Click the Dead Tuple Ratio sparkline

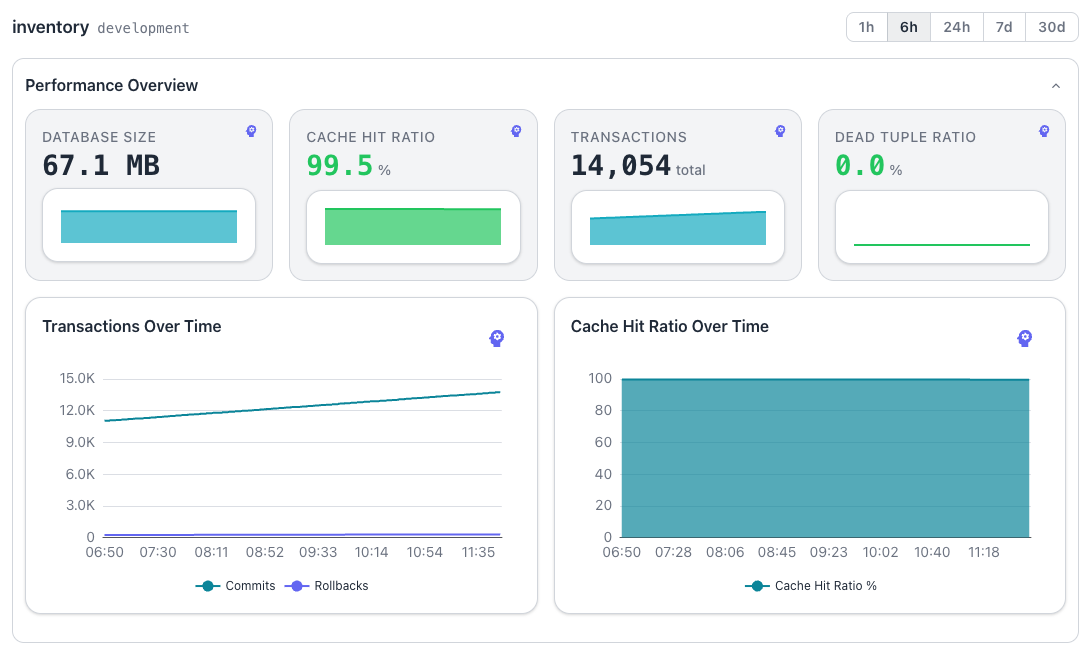point(941,244)
